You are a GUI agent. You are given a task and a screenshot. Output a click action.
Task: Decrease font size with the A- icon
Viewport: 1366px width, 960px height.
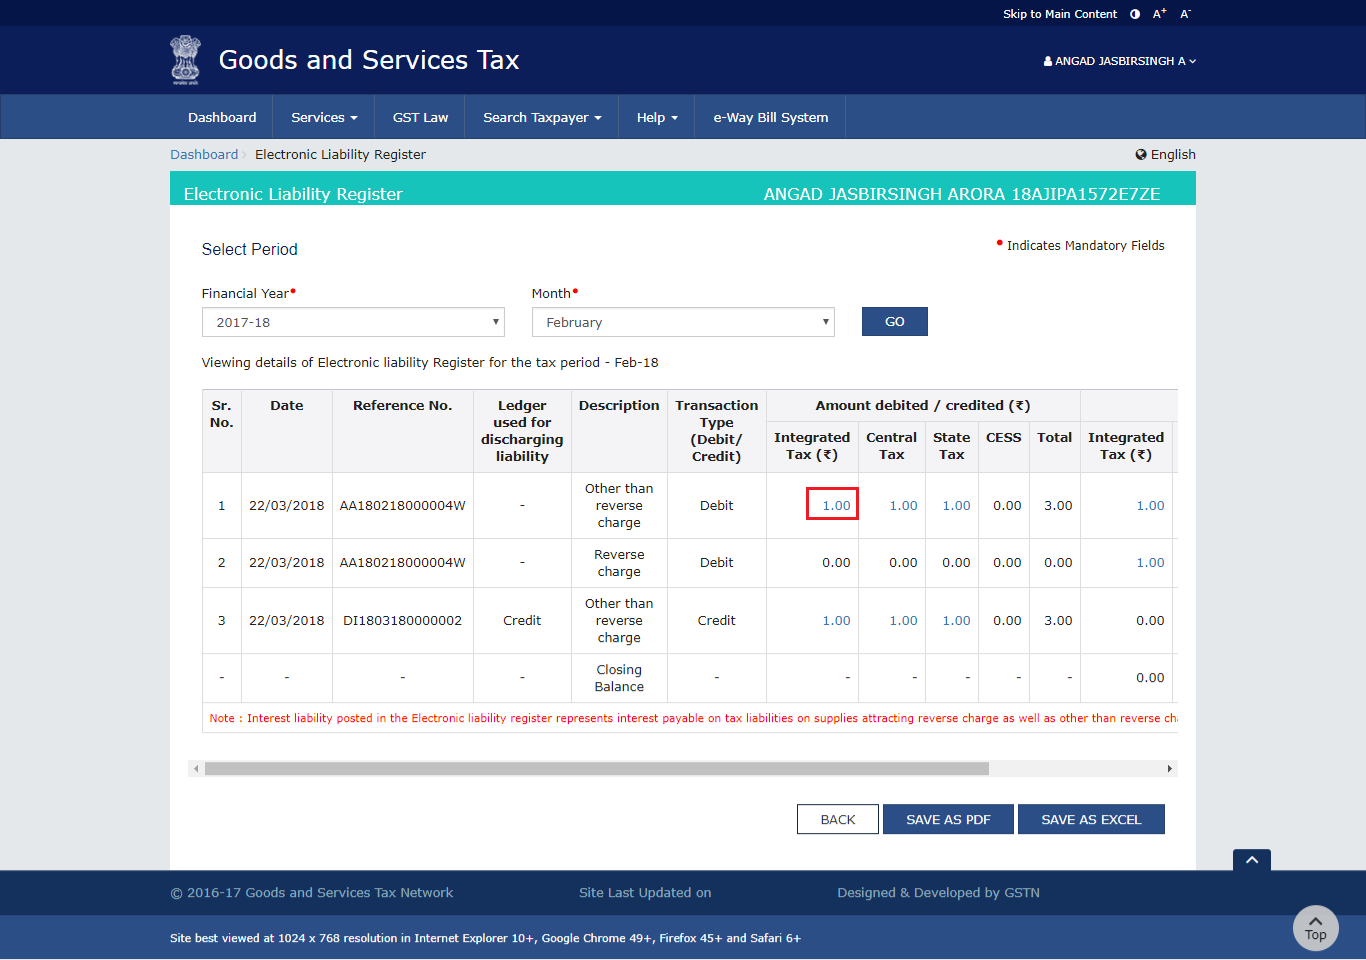tap(1184, 13)
